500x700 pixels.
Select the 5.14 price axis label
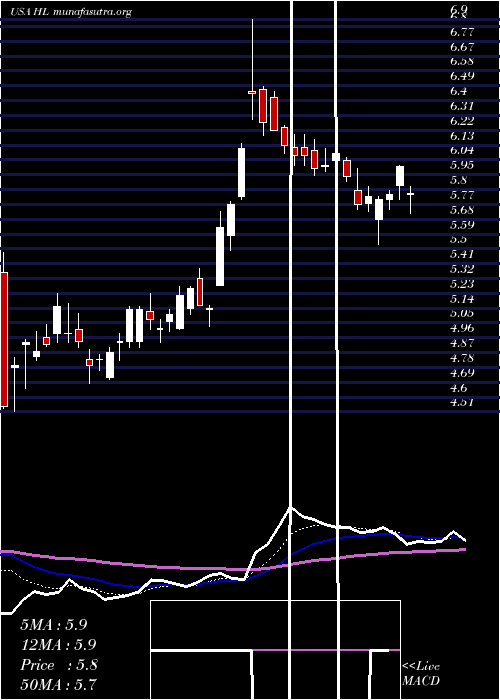tap(462, 299)
